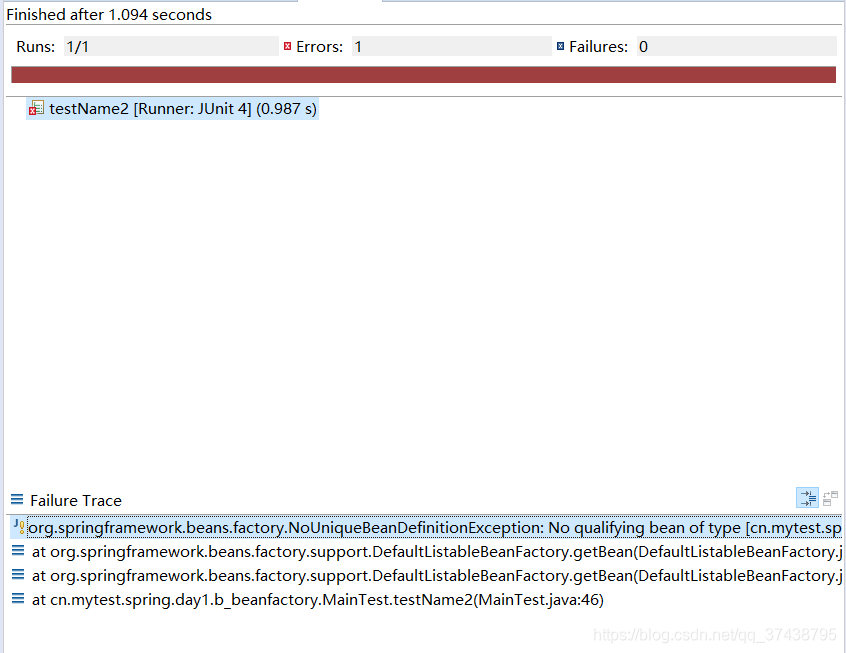Click the red JUnit progress bar
The image size is (846, 653).
[424, 74]
